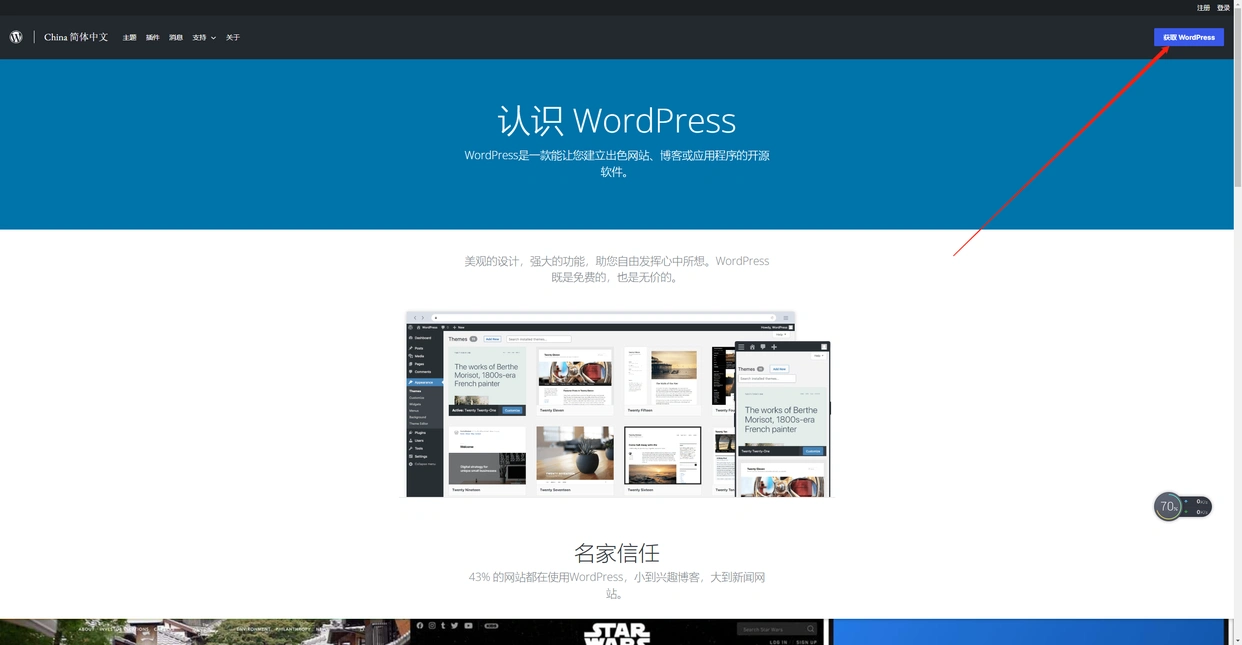
Task: Open the 关于 (About) page
Action: [232, 38]
